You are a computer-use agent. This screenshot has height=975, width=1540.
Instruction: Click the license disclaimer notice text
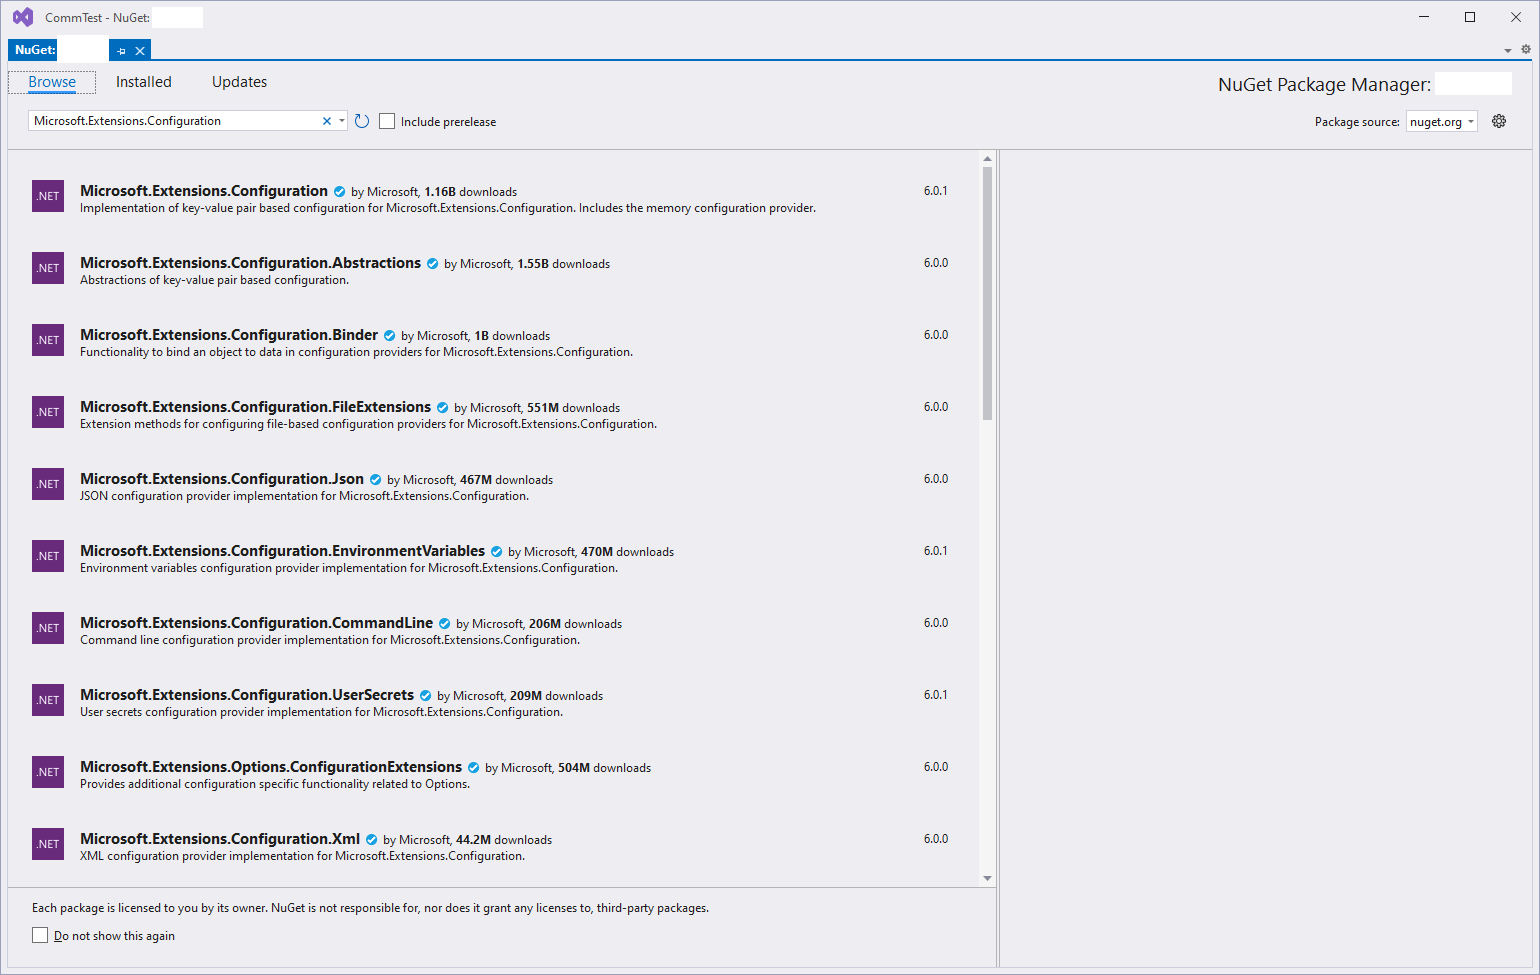coord(370,908)
